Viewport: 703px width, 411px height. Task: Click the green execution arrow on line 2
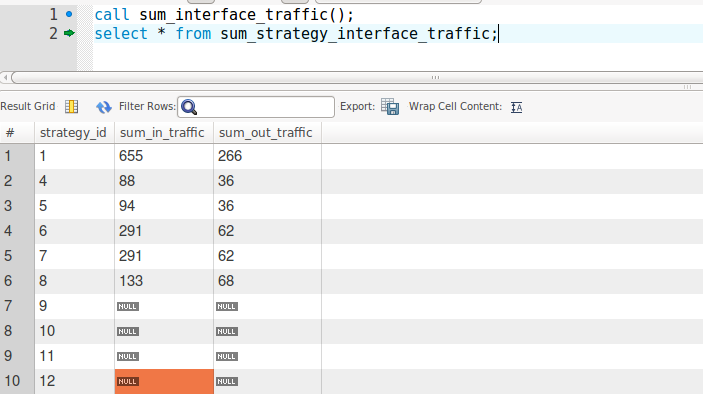click(69, 33)
